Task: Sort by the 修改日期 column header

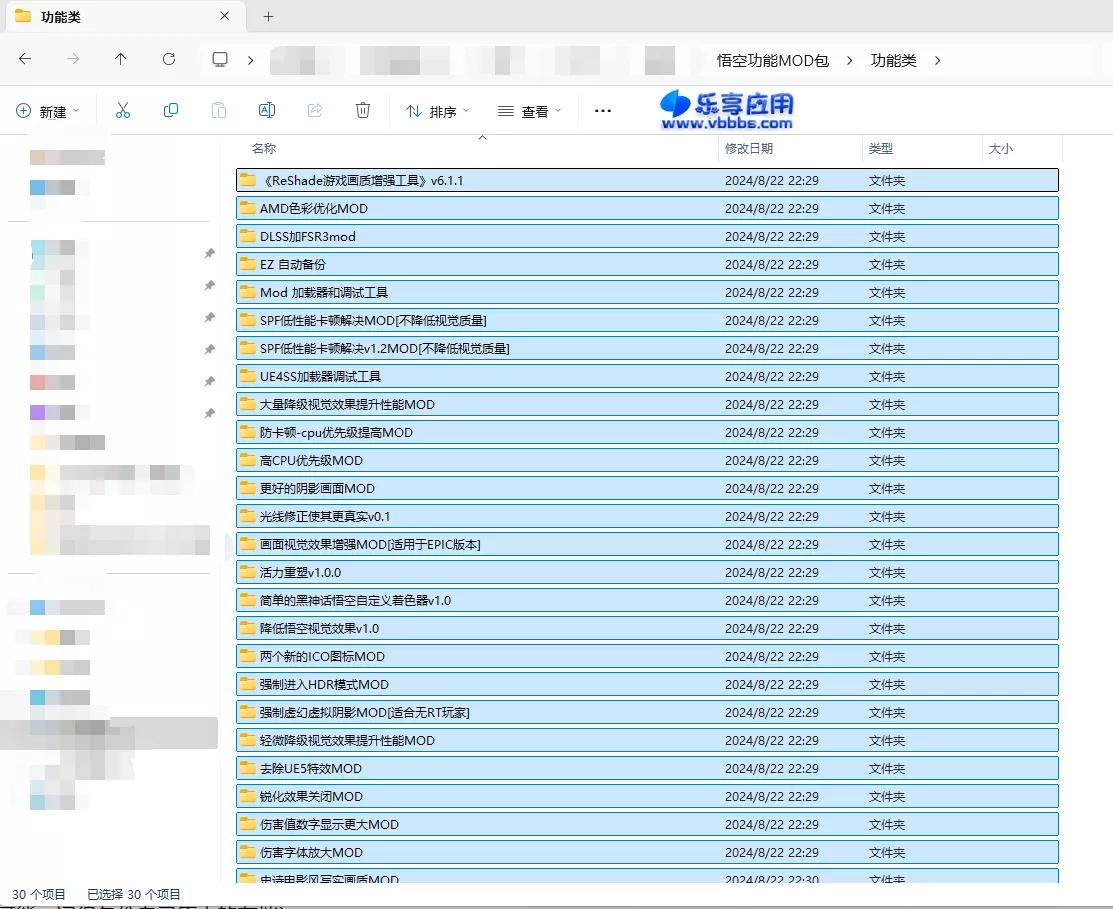Action: click(x=749, y=149)
